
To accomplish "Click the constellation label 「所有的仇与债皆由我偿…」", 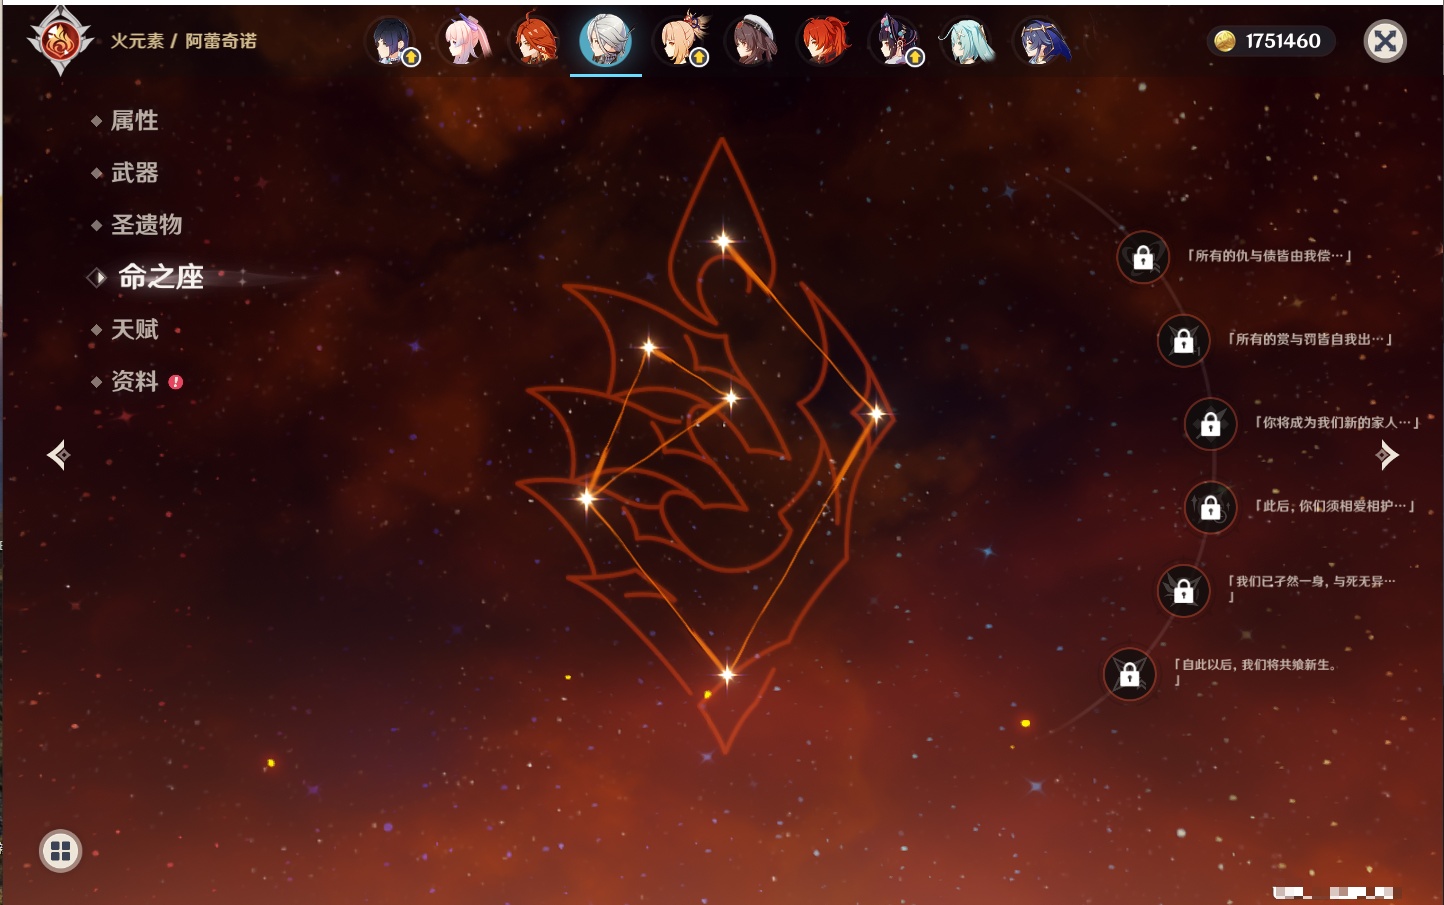I will 1268,256.
